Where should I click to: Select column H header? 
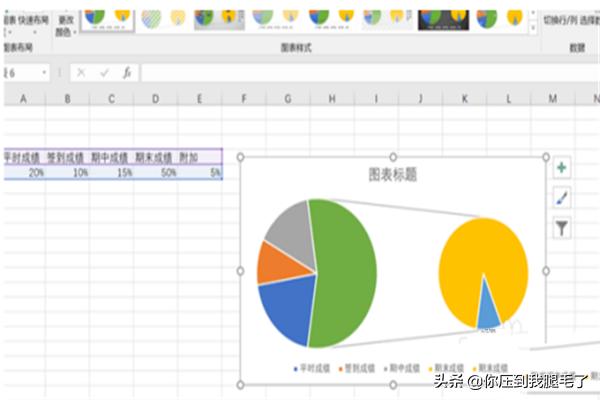(x=332, y=99)
